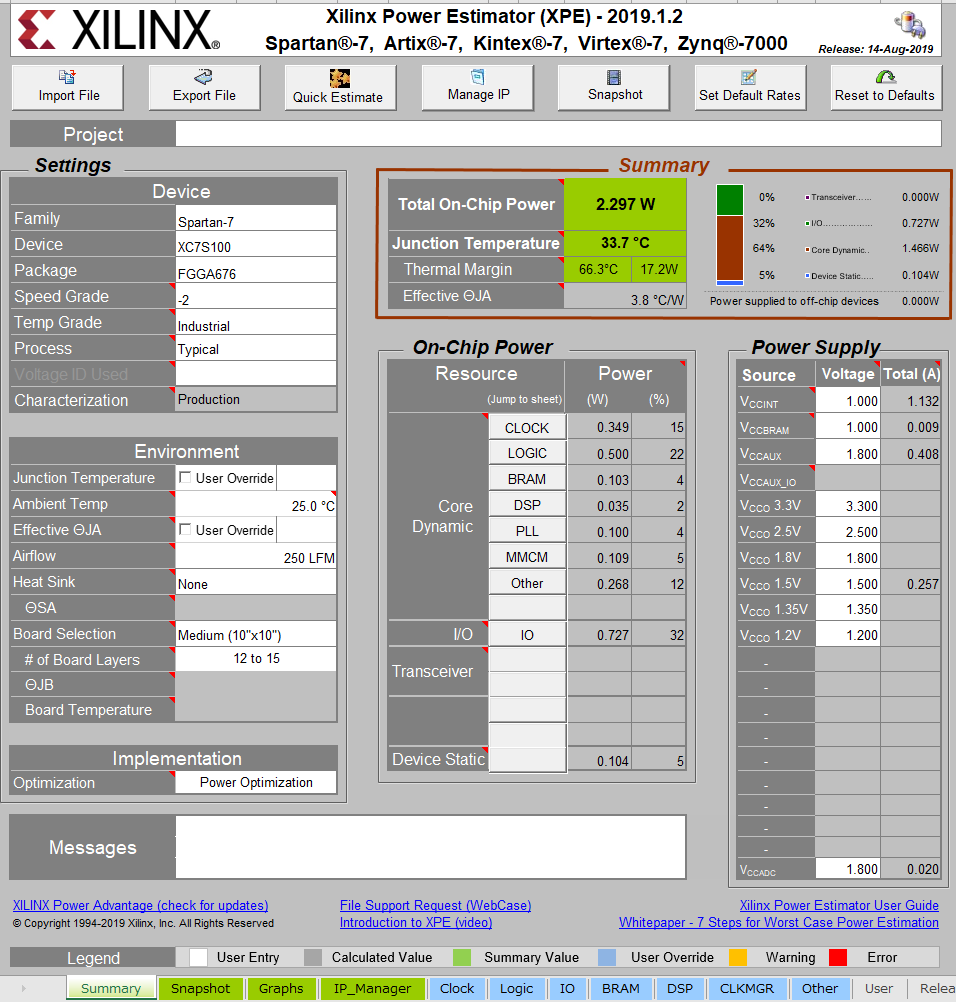The height and width of the screenshot is (1002, 956).
Task: Open File Support Request (WebCase) link
Action: tap(435, 906)
